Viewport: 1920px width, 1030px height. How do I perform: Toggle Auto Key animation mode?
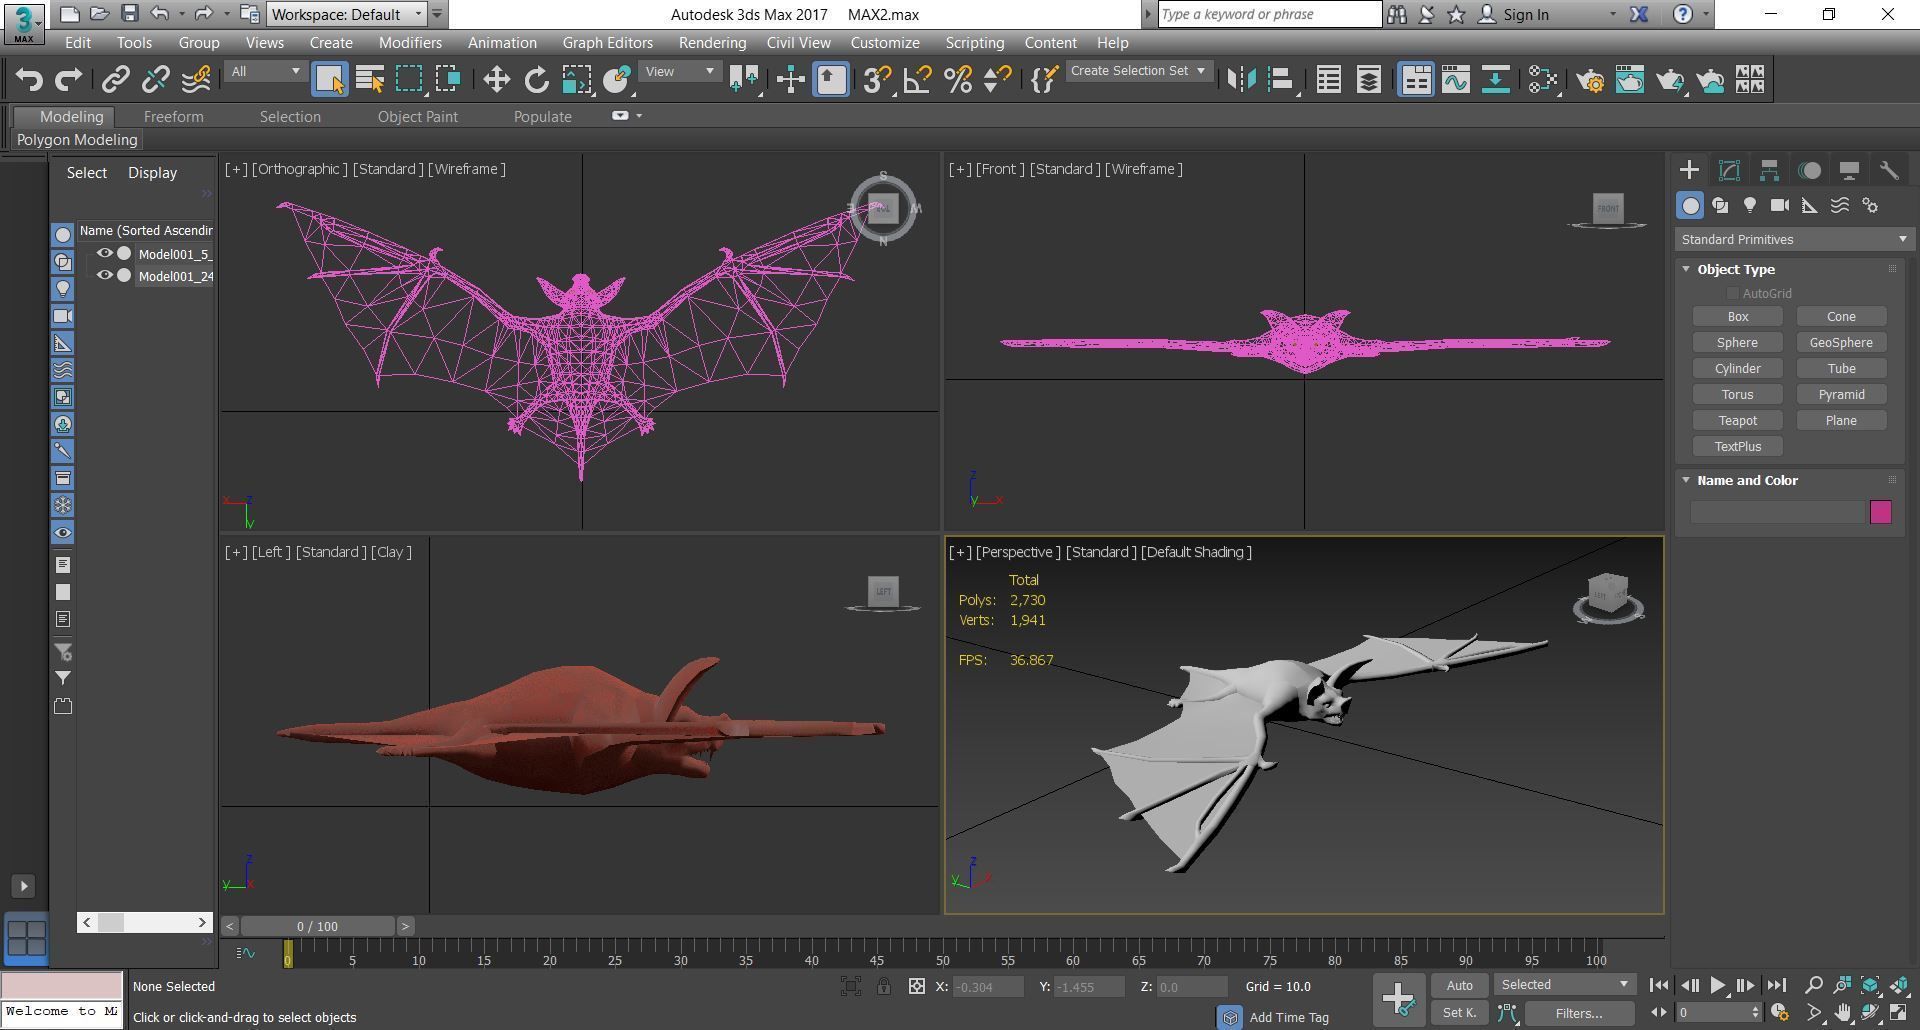click(x=1459, y=985)
